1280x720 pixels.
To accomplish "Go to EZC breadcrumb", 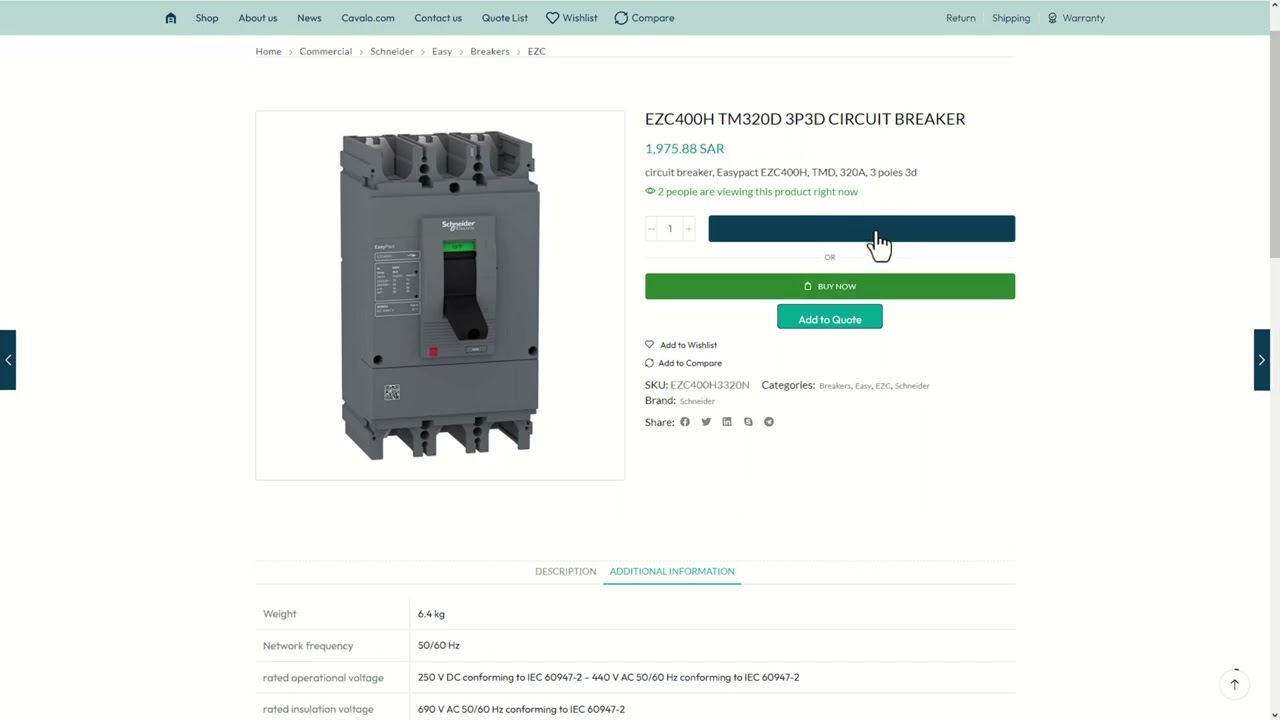I will click(537, 51).
